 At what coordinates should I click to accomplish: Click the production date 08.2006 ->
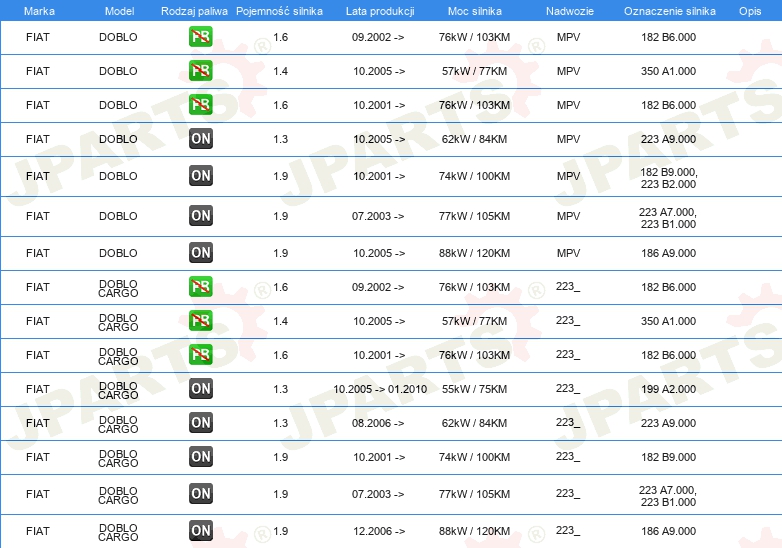click(378, 423)
